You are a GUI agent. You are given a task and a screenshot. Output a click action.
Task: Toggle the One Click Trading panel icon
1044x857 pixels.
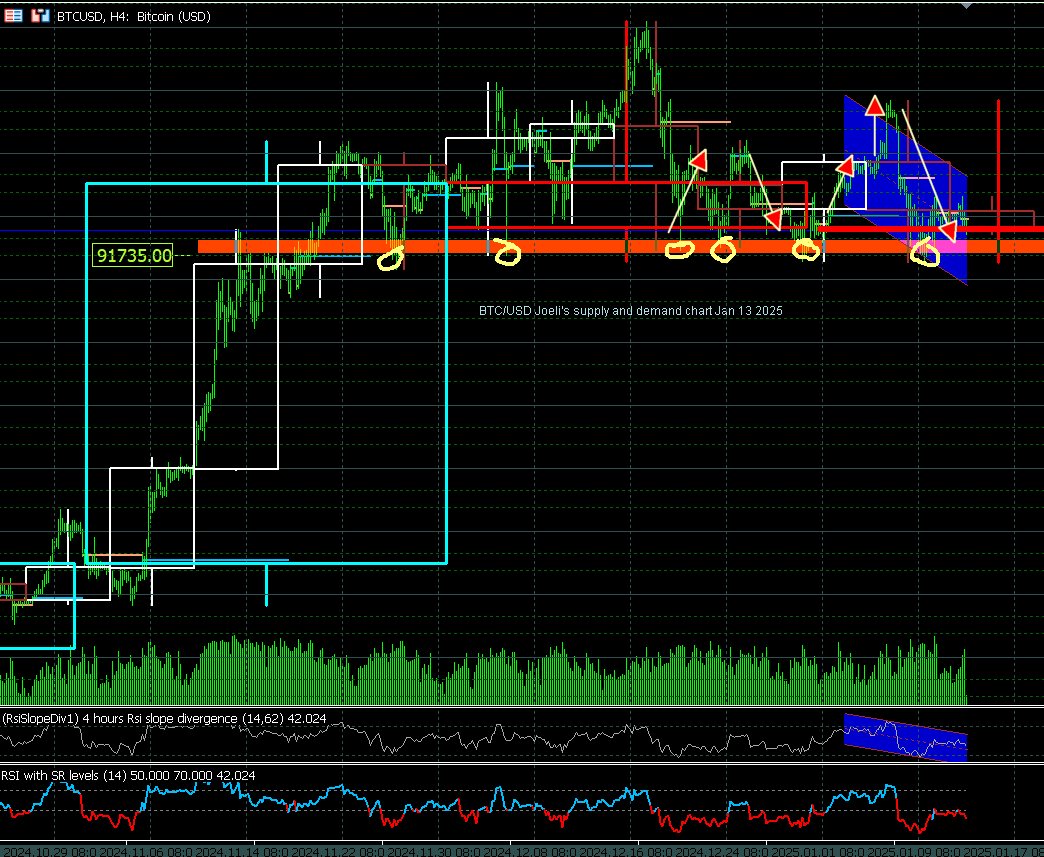coord(41,16)
